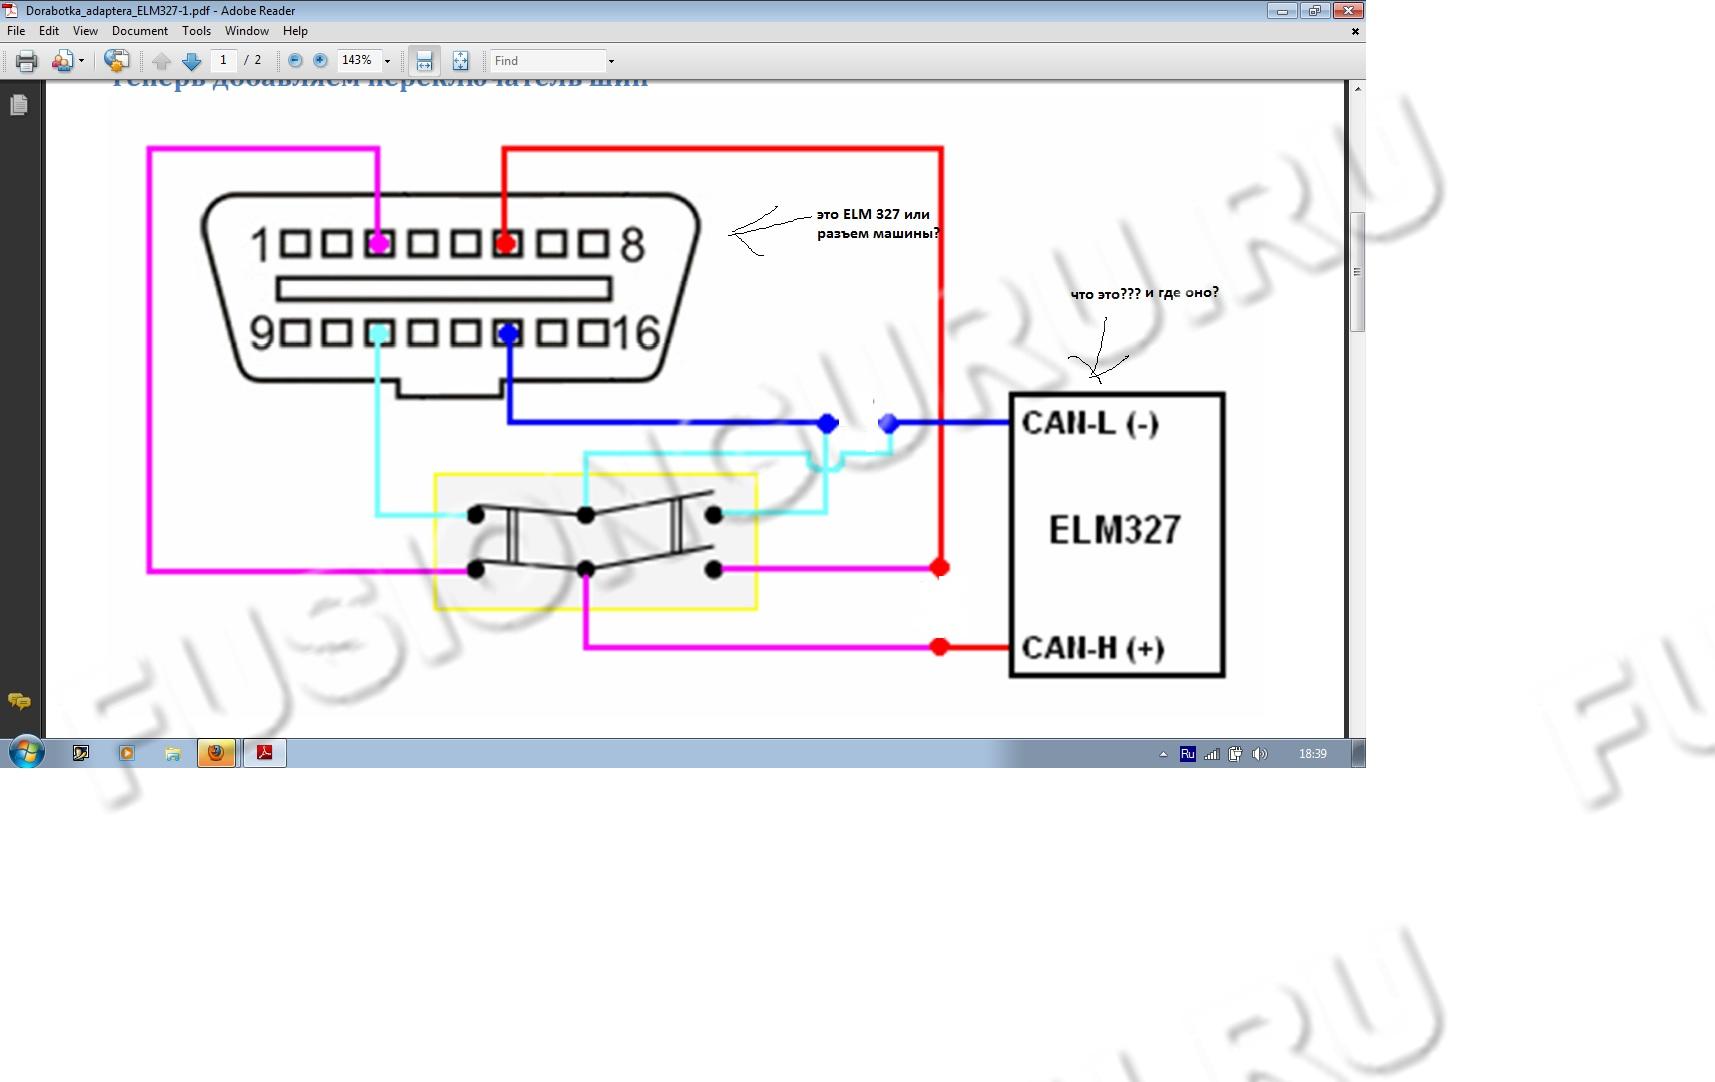
Task: Go to next page with down arrow
Action: tap(191, 61)
